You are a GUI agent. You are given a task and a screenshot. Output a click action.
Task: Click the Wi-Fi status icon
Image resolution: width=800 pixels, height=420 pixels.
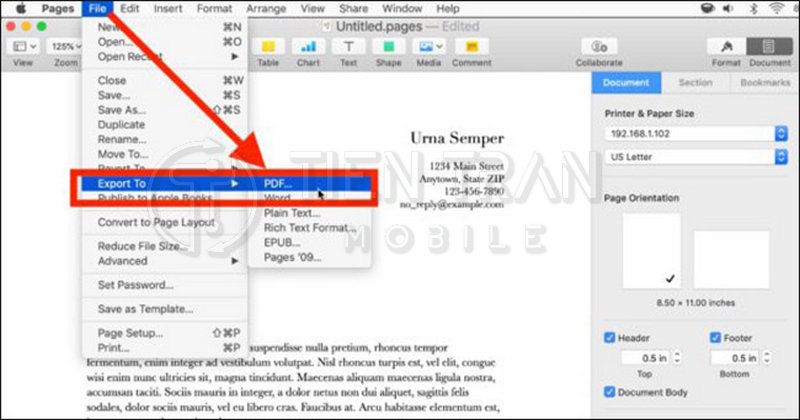[x=777, y=8]
